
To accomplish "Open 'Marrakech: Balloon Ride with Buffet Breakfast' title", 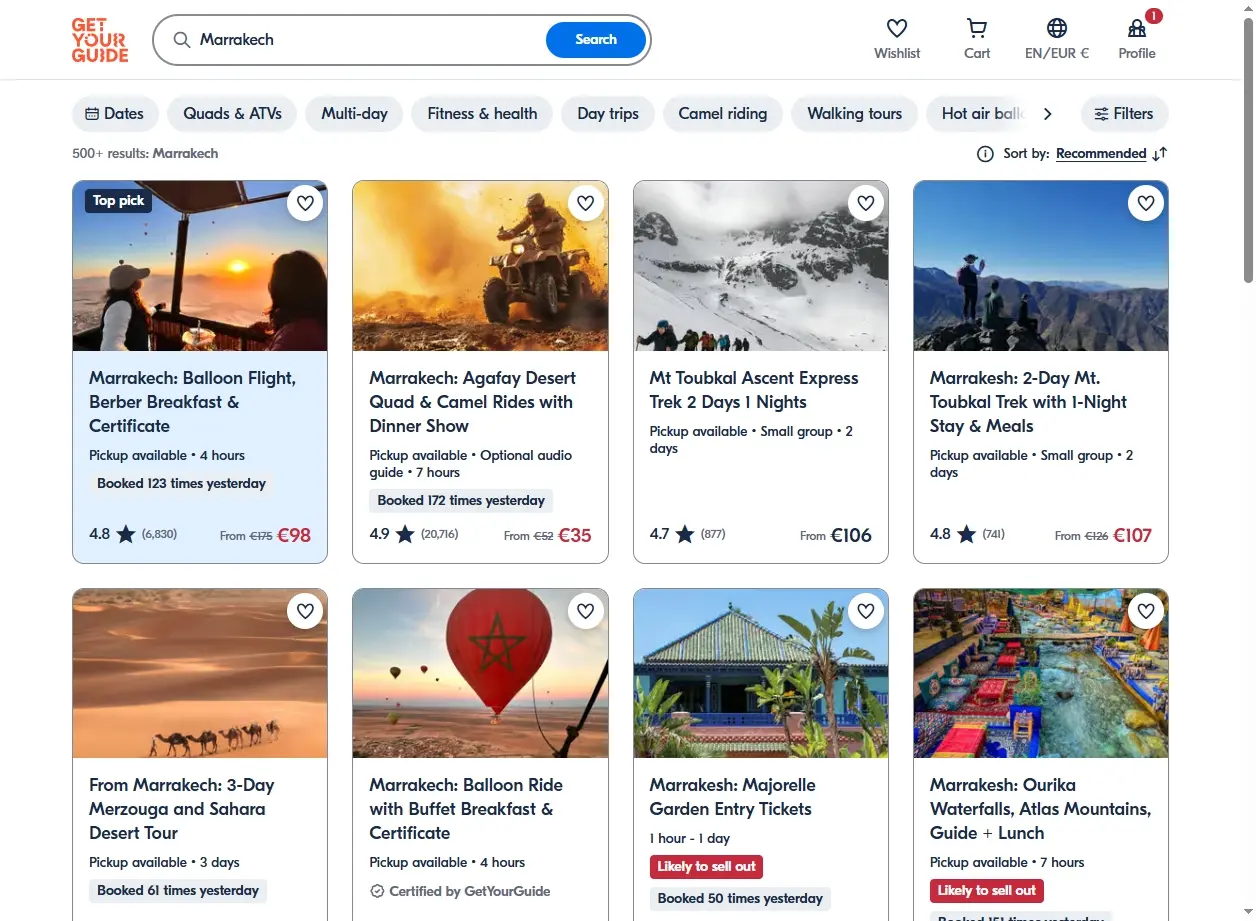I will 466,809.
